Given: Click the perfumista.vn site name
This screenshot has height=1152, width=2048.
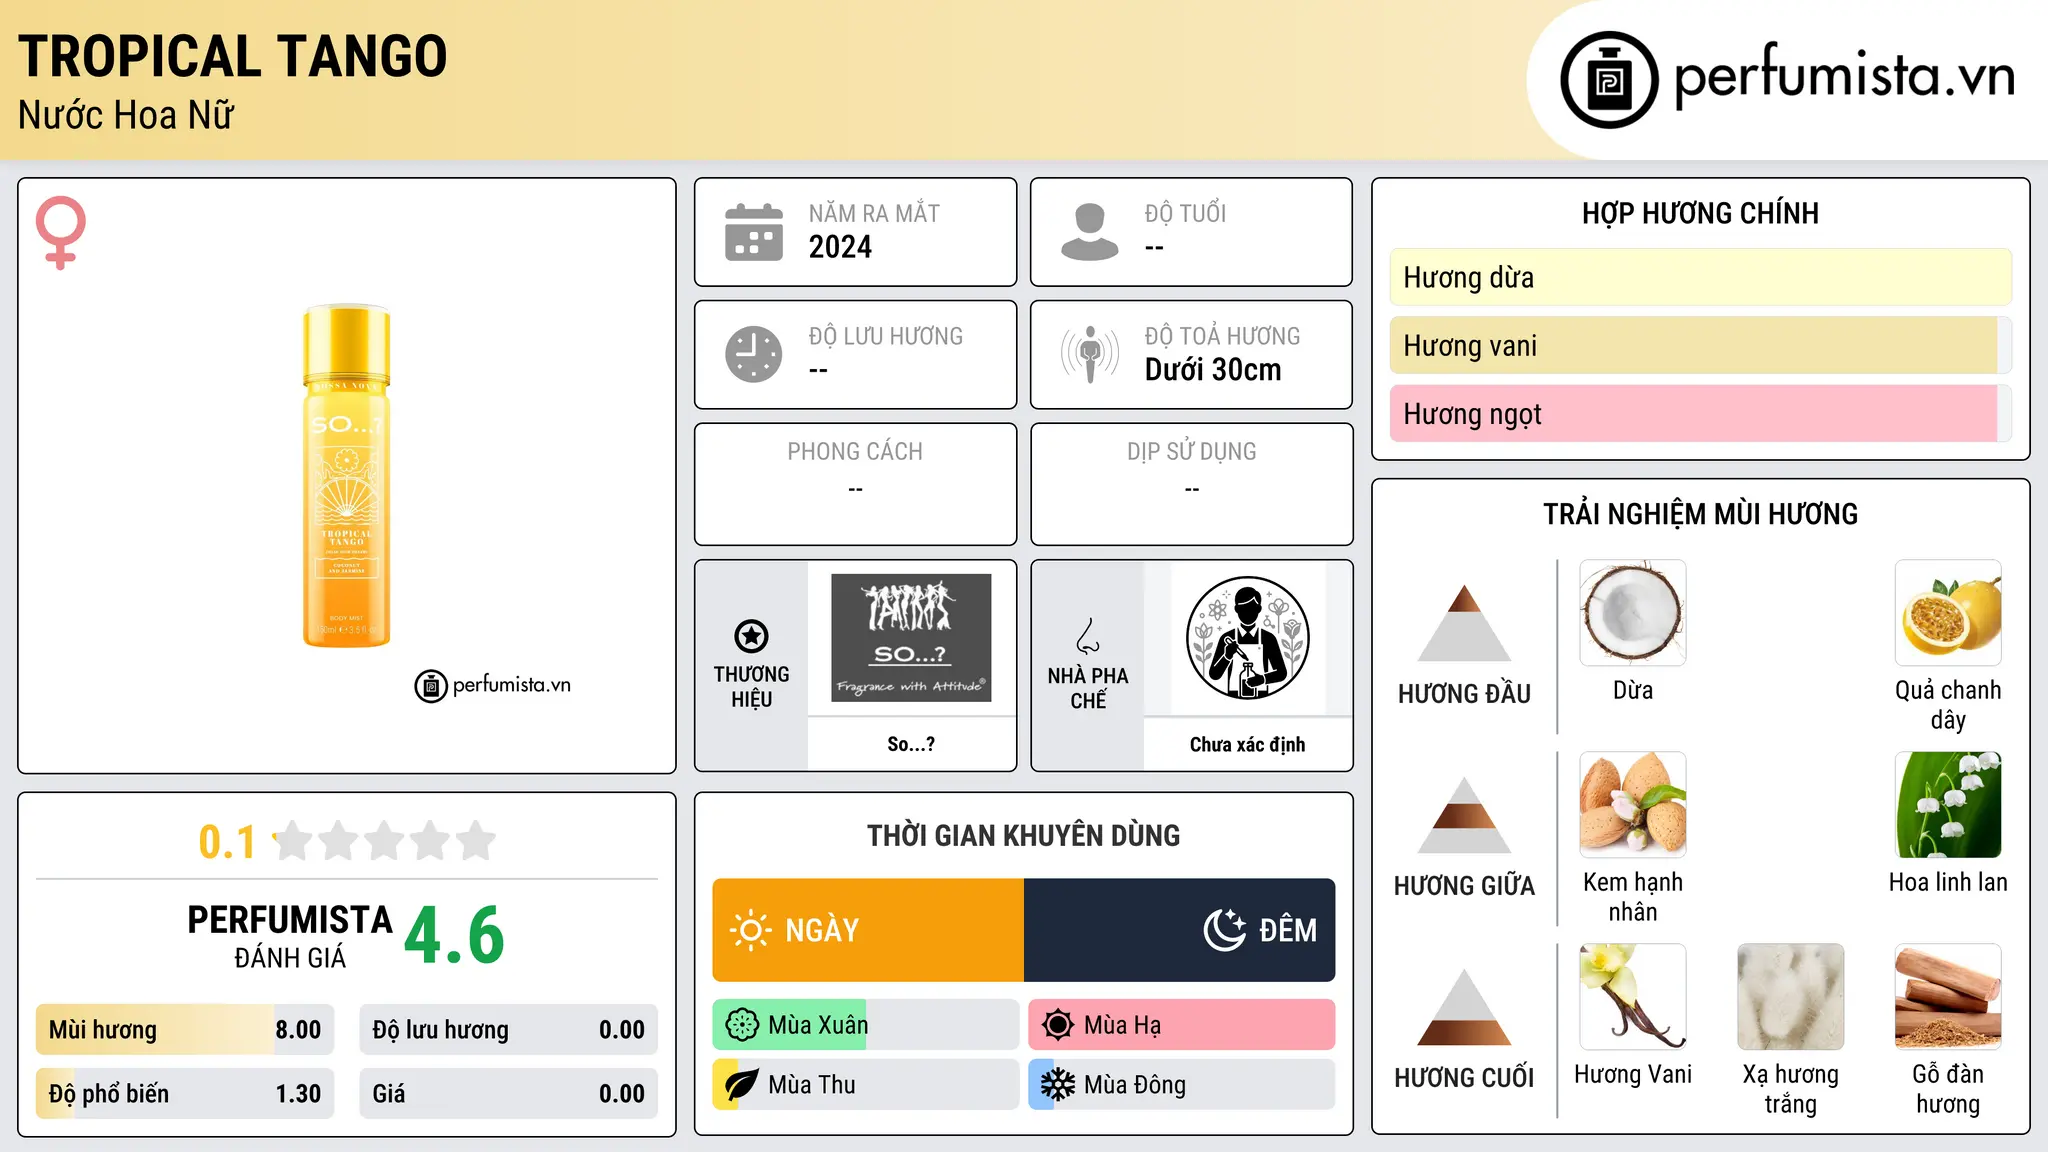Looking at the screenshot, I should pos(1845,76).
